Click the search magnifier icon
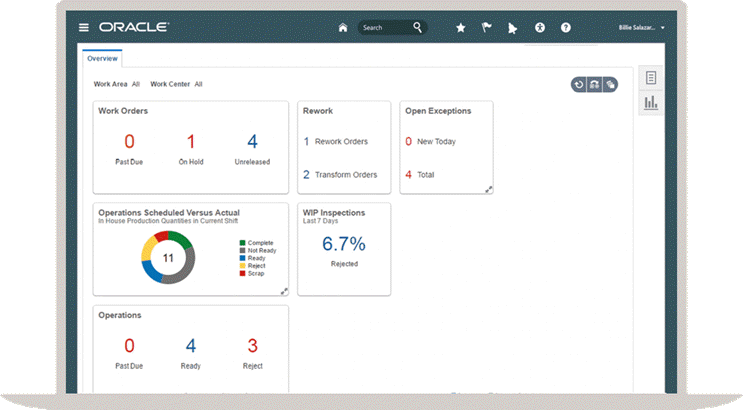Viewport: 743px width, 410px height. [418, 28]
